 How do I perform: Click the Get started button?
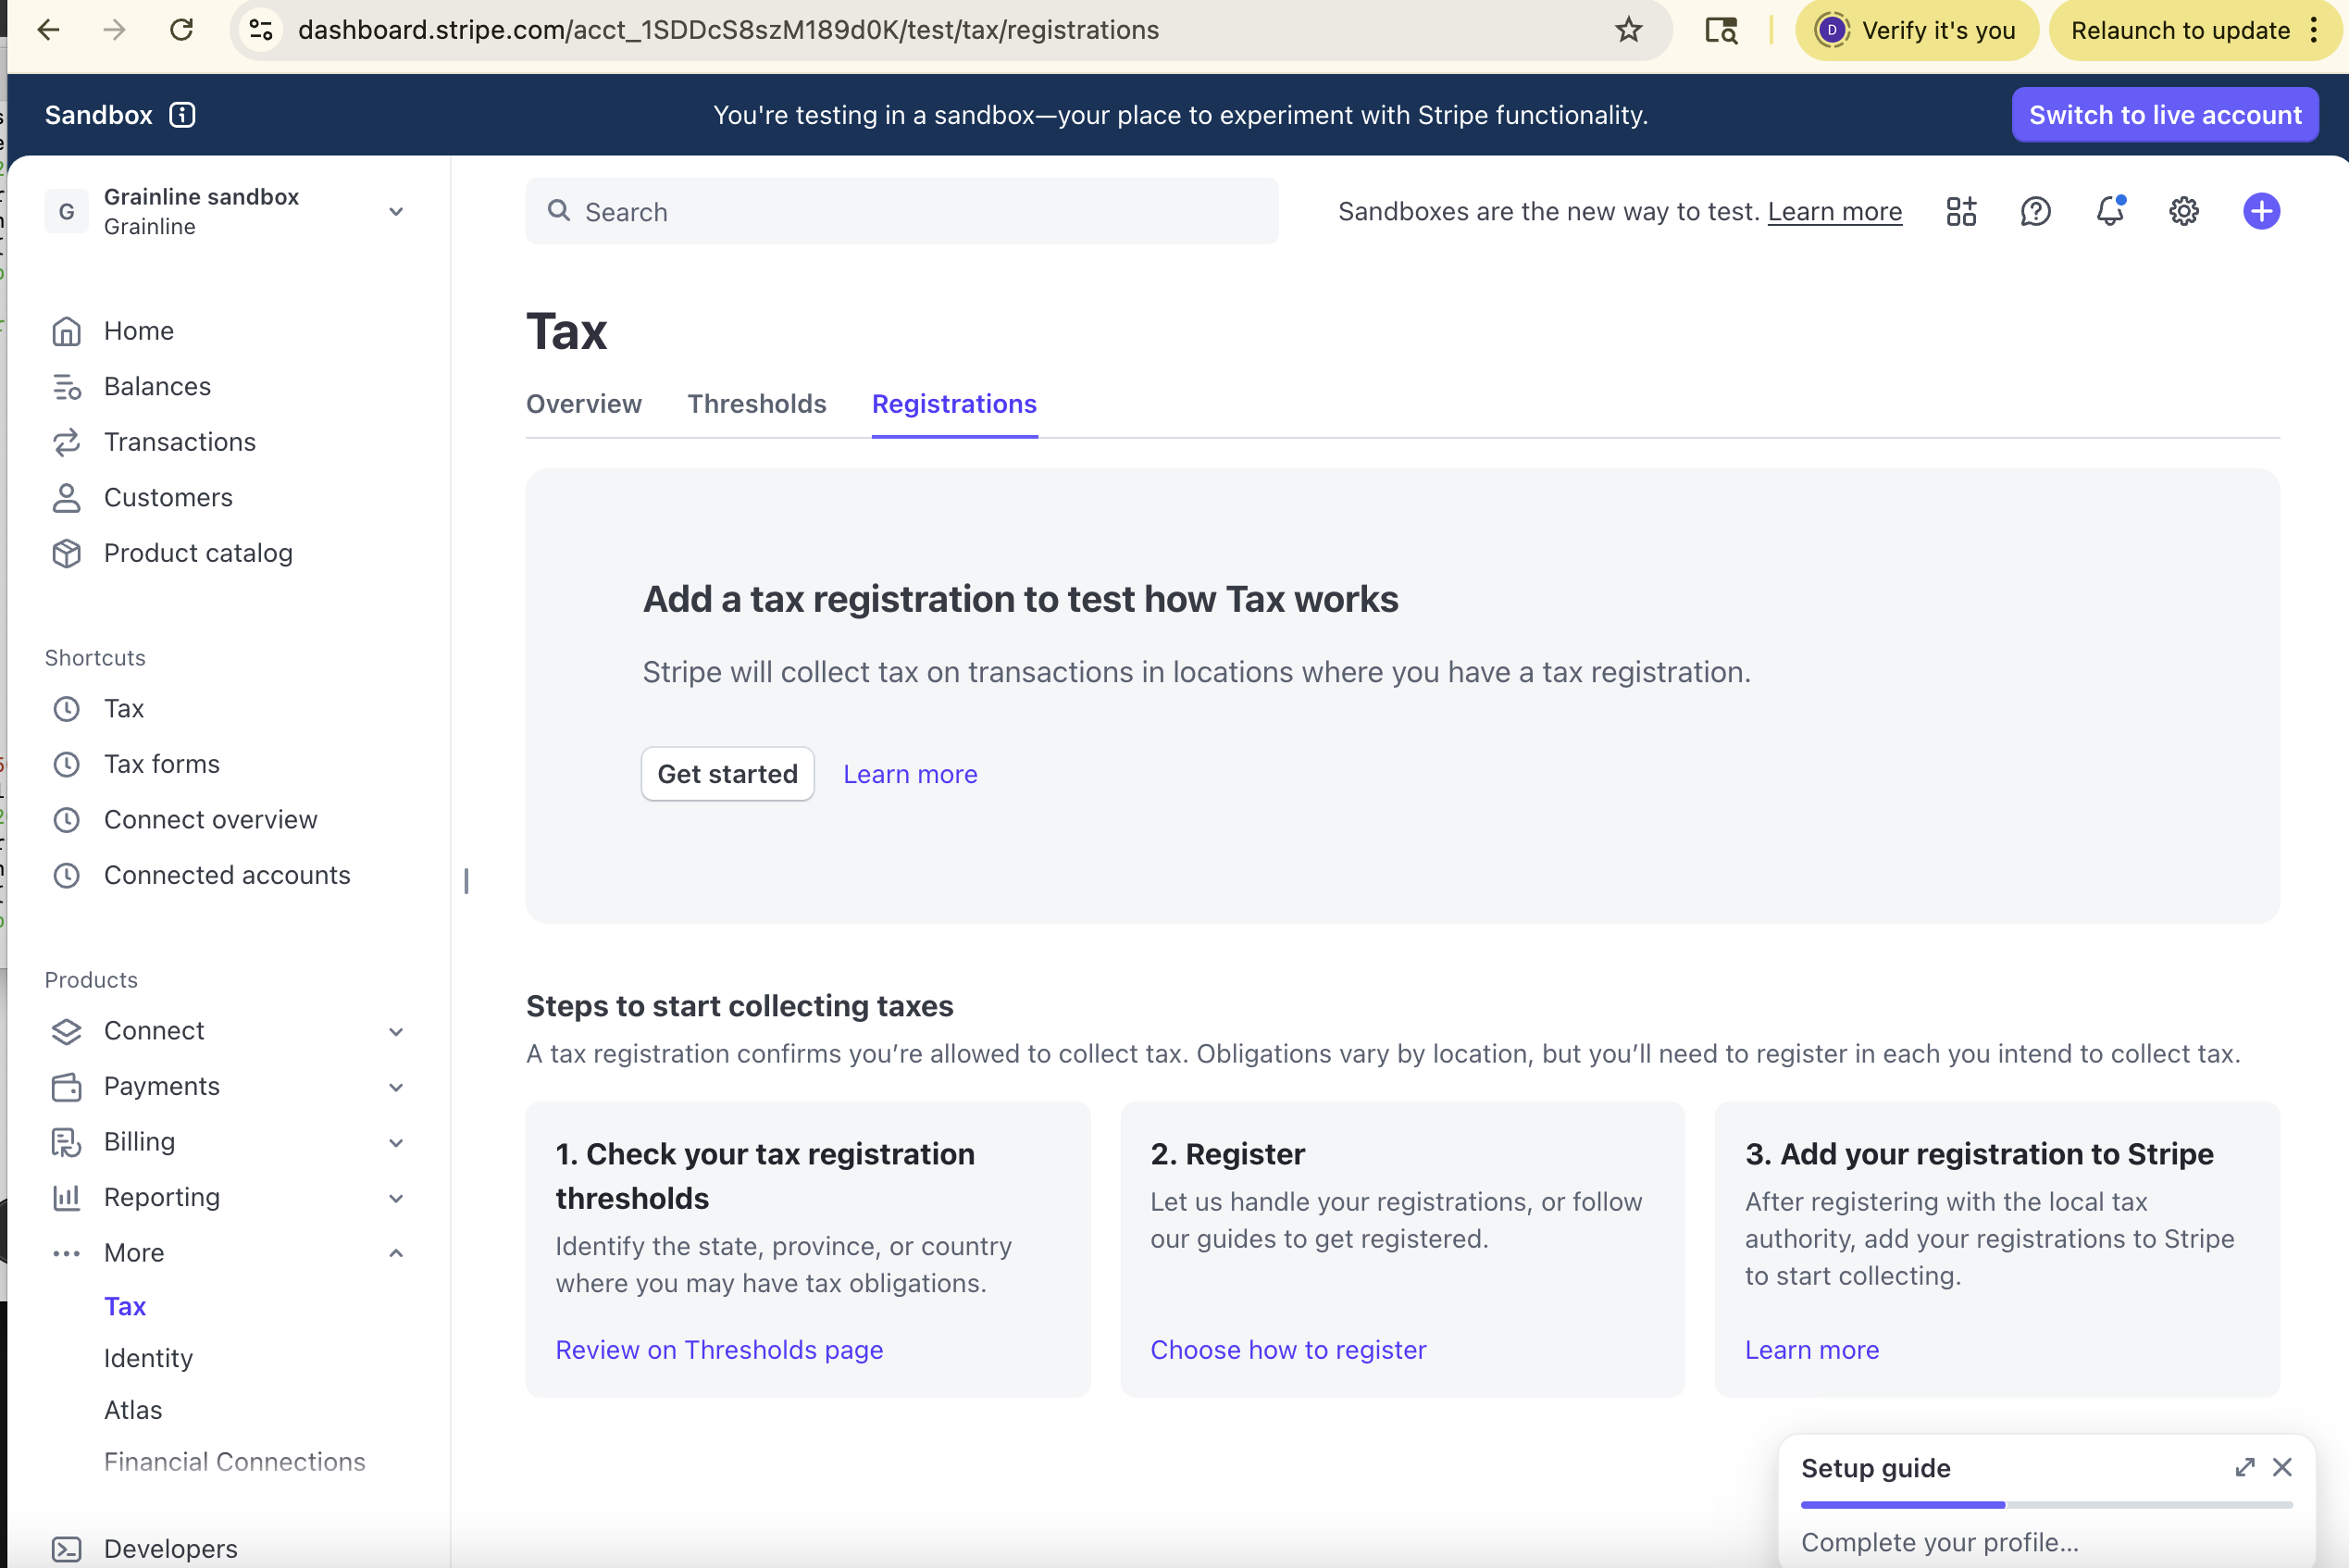(x=727, y=774)
